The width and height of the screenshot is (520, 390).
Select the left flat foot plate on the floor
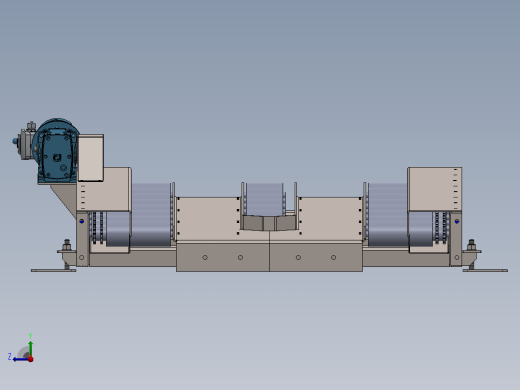click(x=53, y=270)
